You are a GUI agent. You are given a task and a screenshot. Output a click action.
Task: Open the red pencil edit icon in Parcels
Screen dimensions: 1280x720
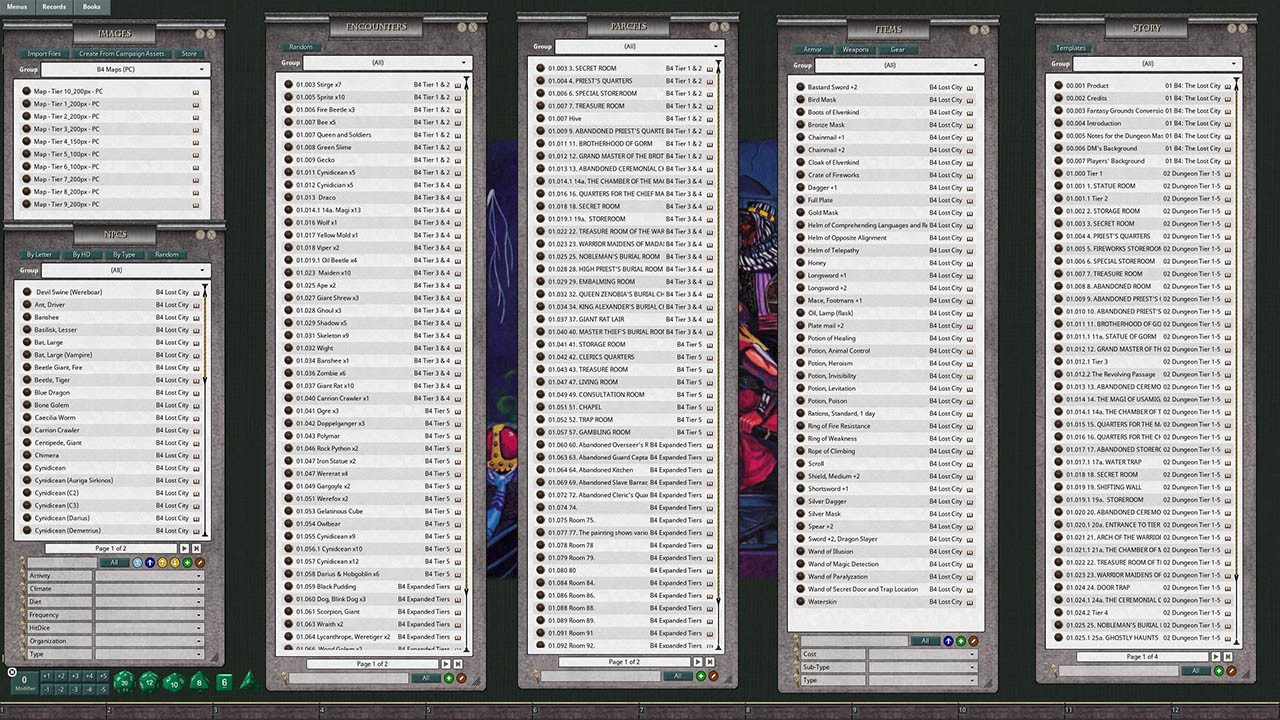coord(713,675)
